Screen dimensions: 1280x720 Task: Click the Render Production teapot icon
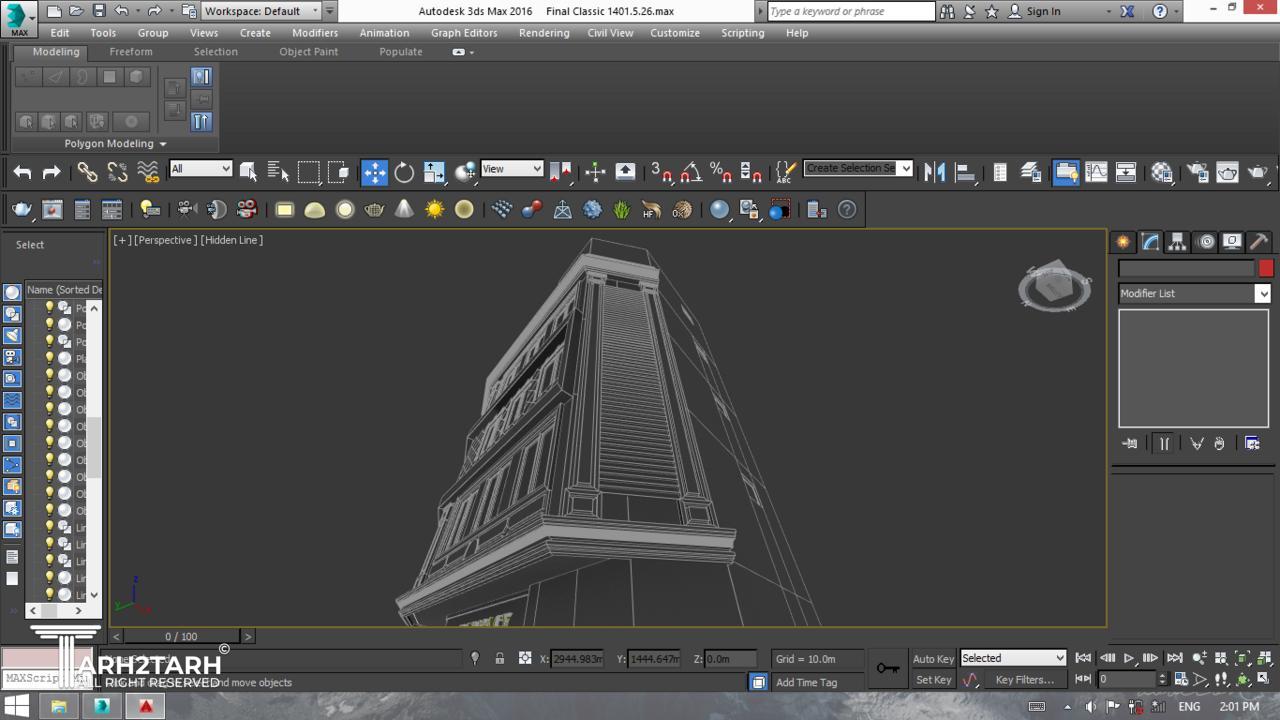pos(1257,172)
